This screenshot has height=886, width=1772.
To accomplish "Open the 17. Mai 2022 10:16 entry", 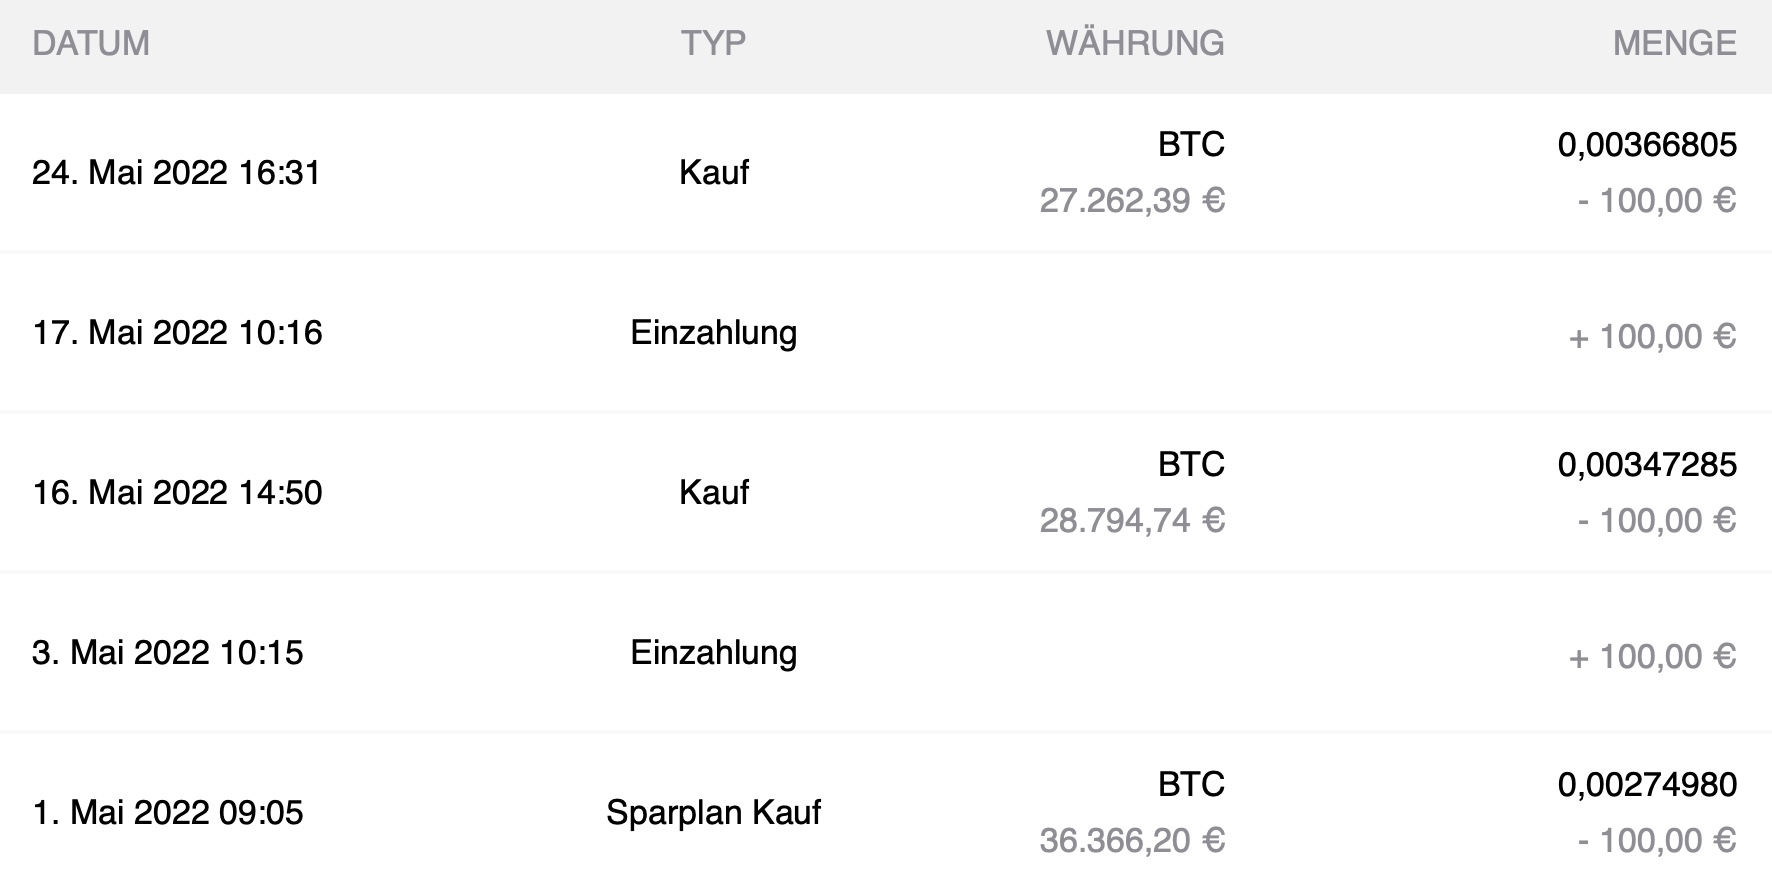I will tap(177, 332).
